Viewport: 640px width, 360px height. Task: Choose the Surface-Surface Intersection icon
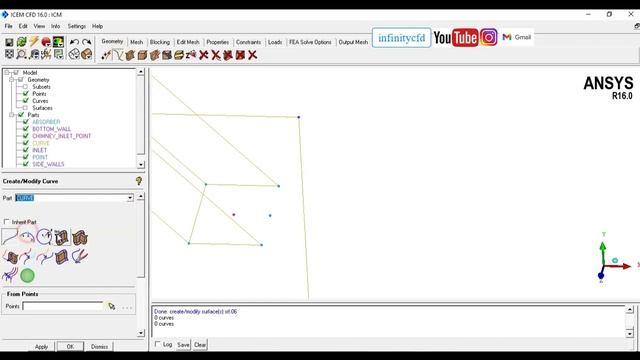click(80, 237)
